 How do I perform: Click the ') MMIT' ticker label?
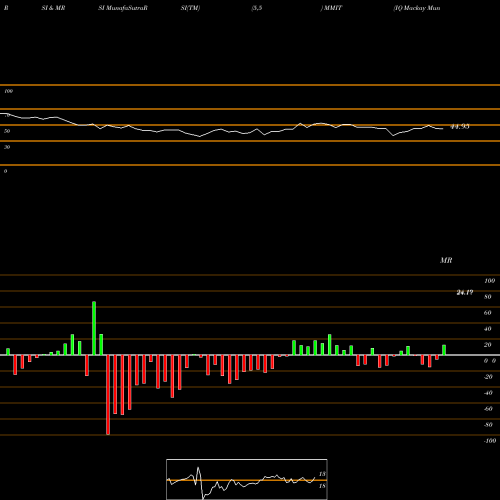331,8
